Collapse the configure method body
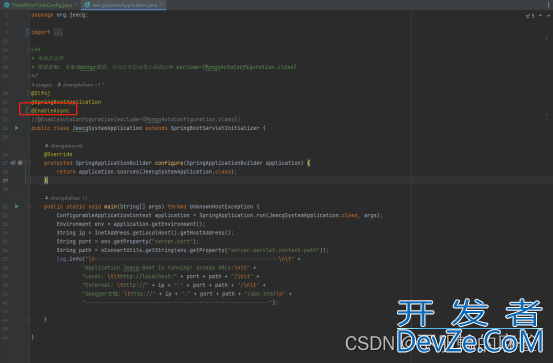 [x=29, y=163]
